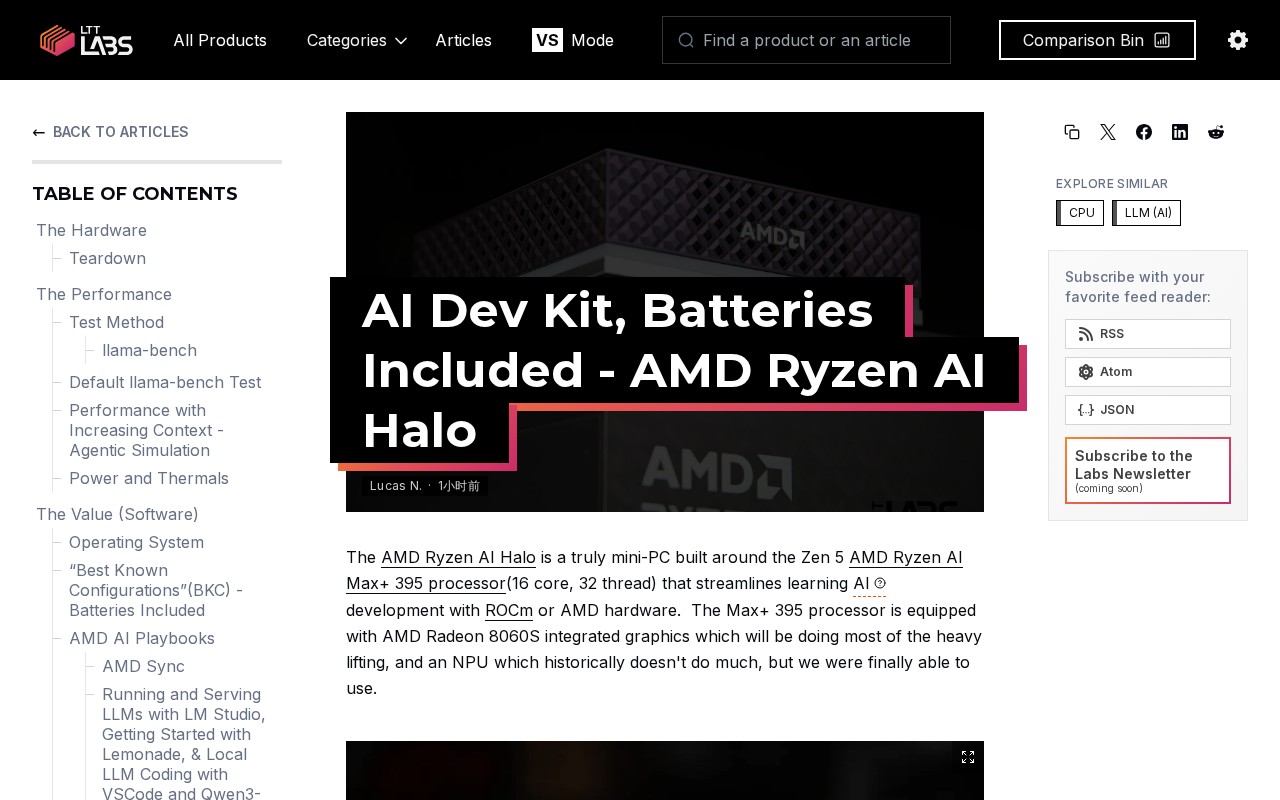Jump to Performance with Increasing Context section
This screenshot has width=1280, height=800.
(x=146, y=430)
